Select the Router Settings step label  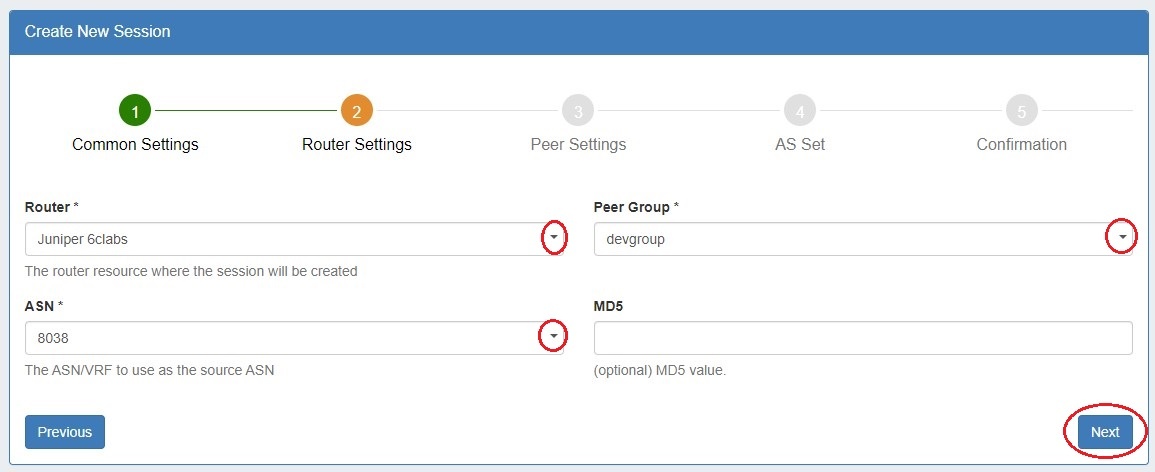[x=356, y=144]
